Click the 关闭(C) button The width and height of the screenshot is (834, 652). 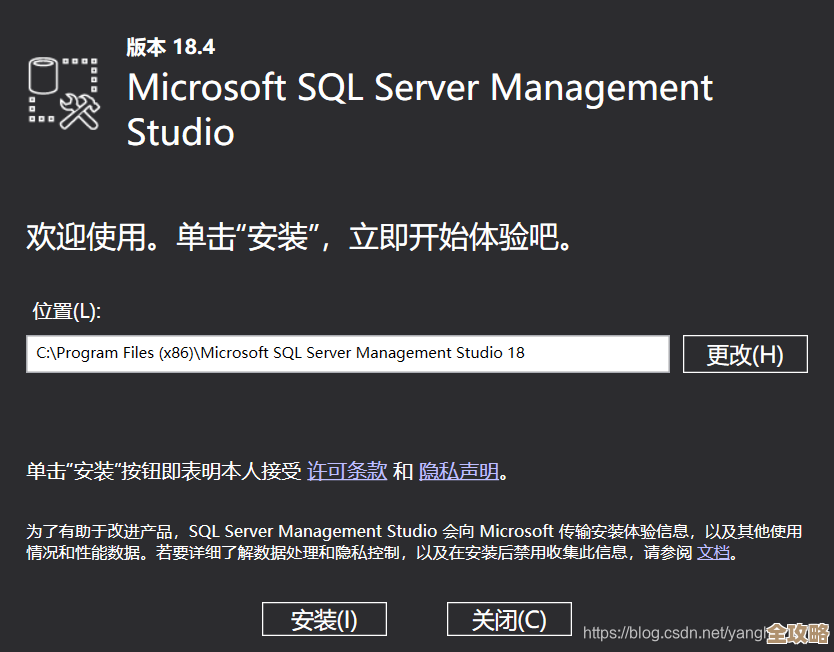pyautogui.click(x=509, y=619)
